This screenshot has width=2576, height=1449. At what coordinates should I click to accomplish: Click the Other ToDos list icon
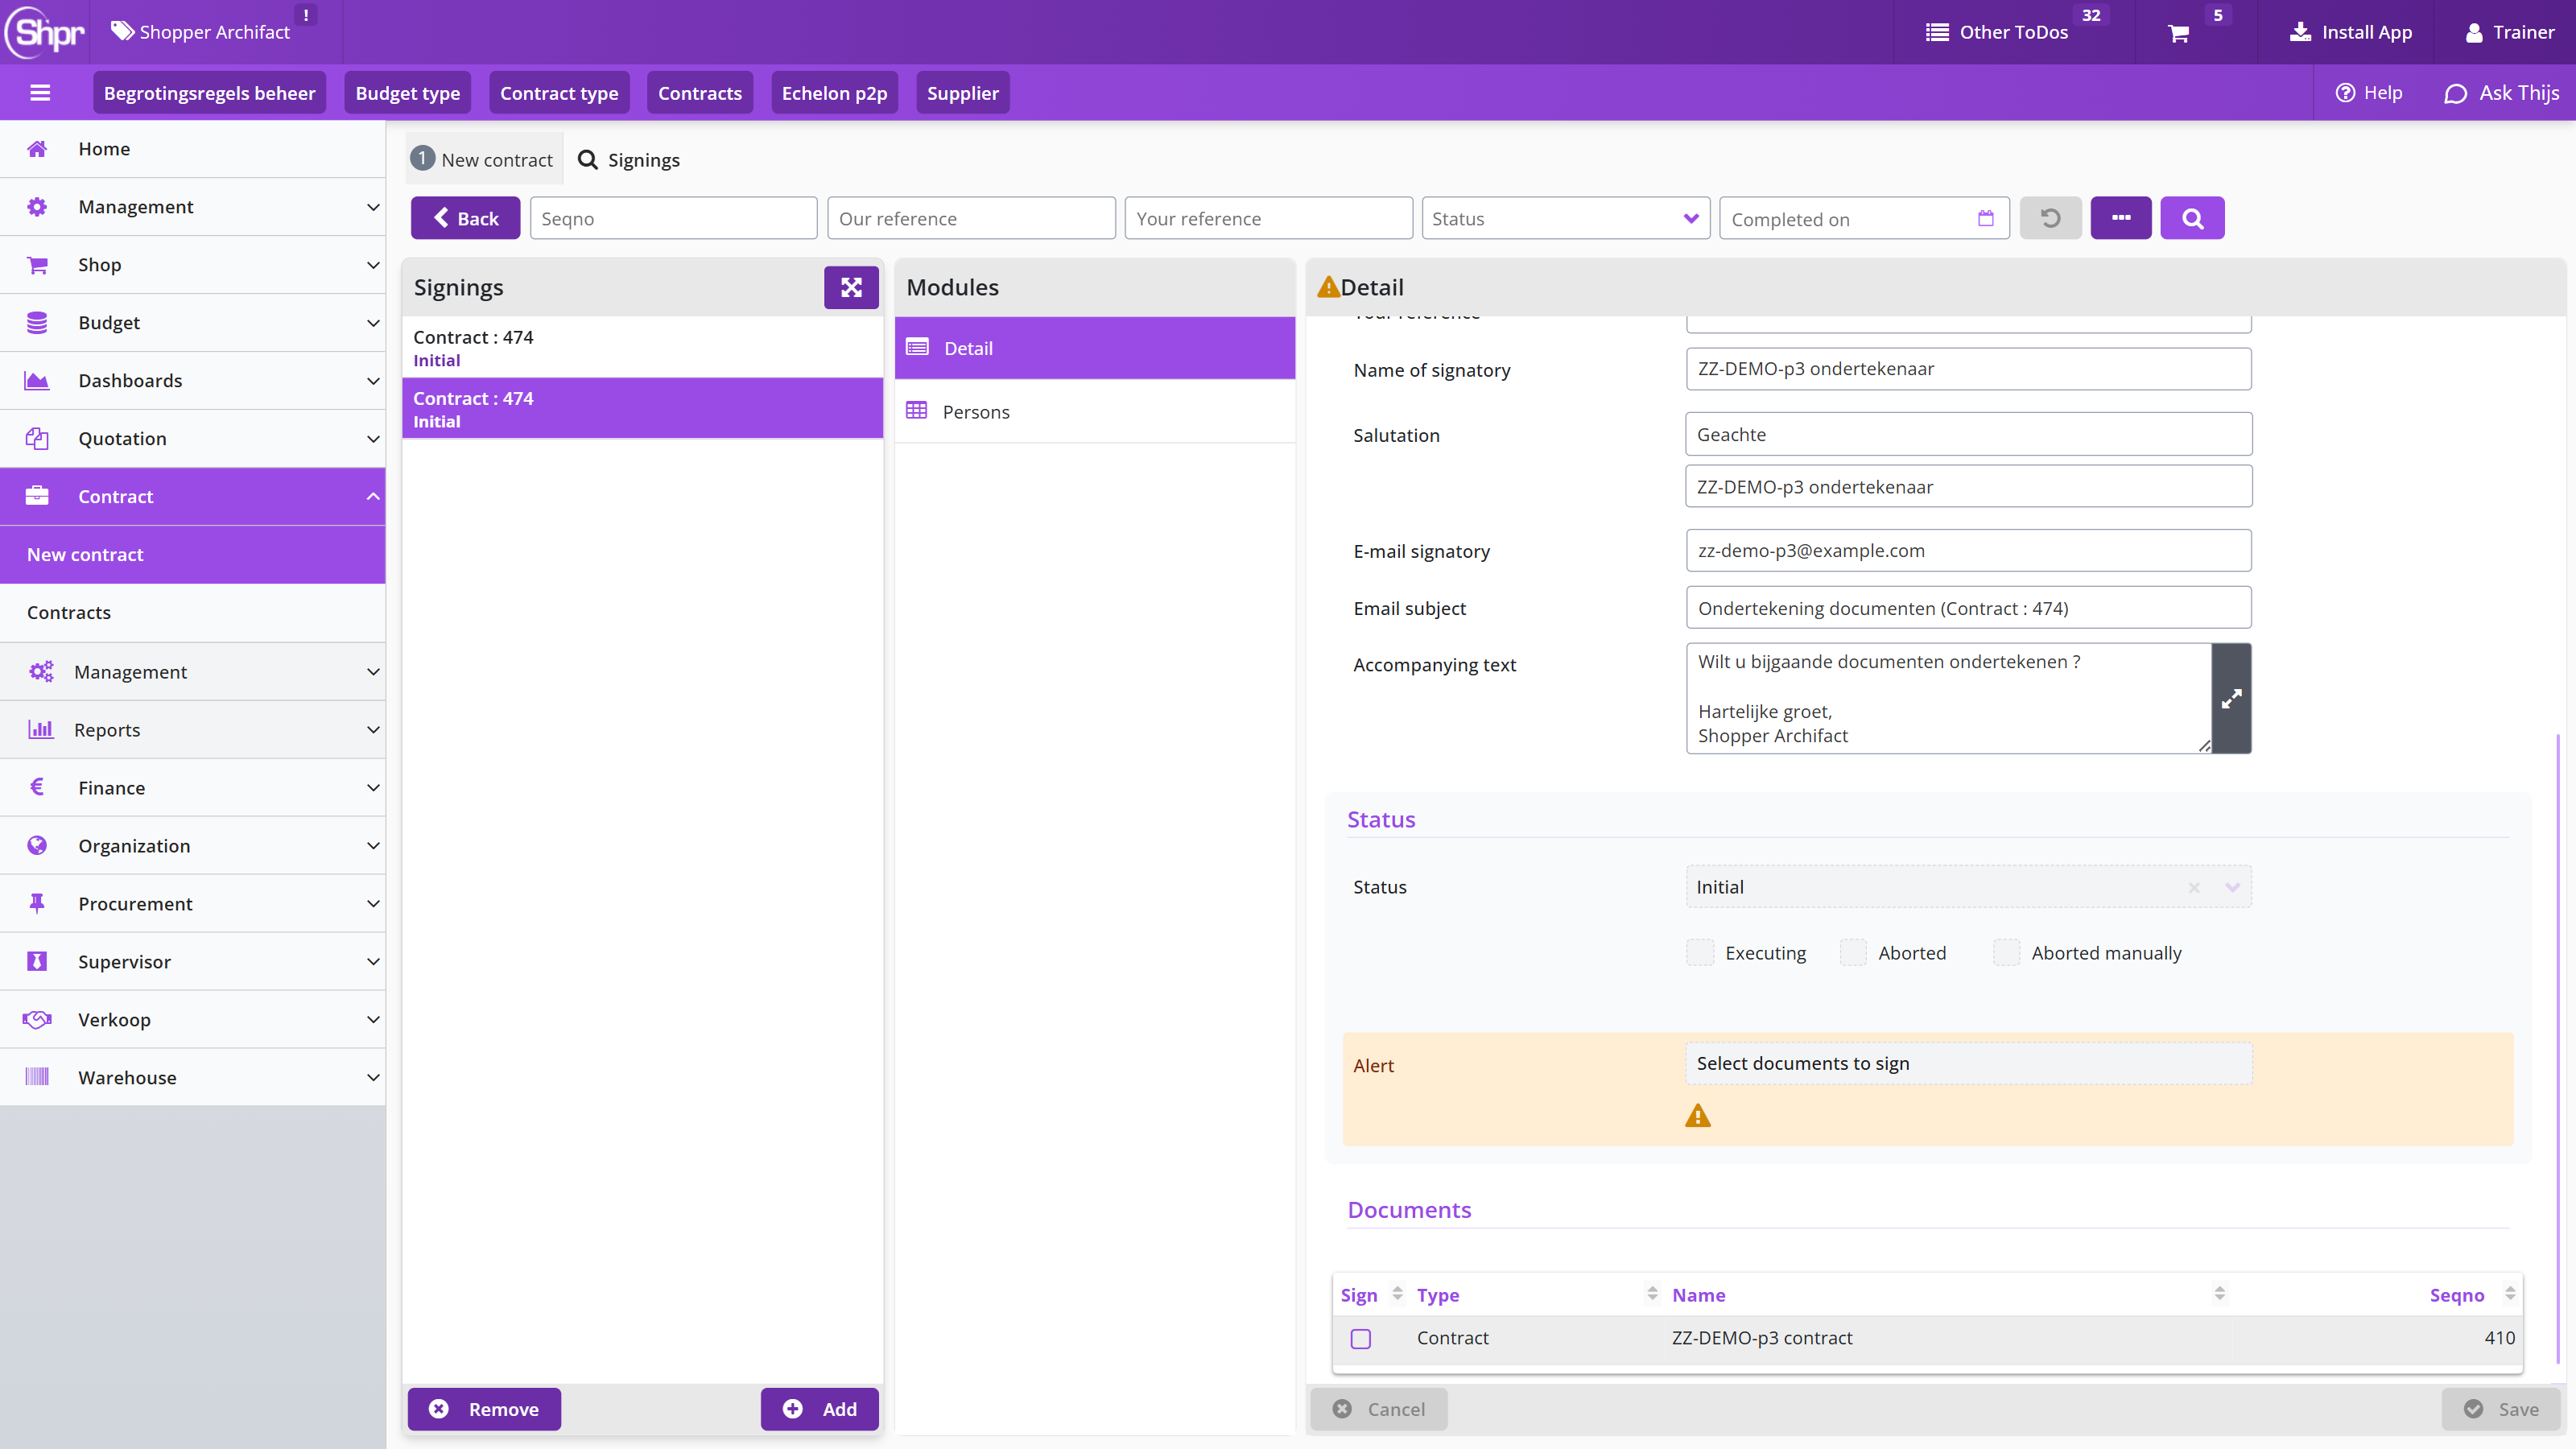pos(1937,32)
